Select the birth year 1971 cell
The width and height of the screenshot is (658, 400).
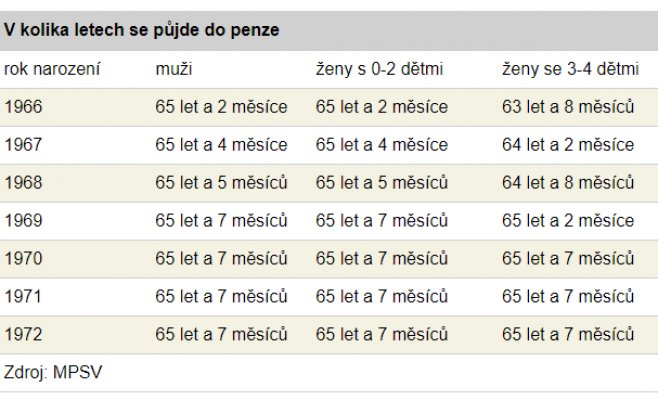coord(24,296)
